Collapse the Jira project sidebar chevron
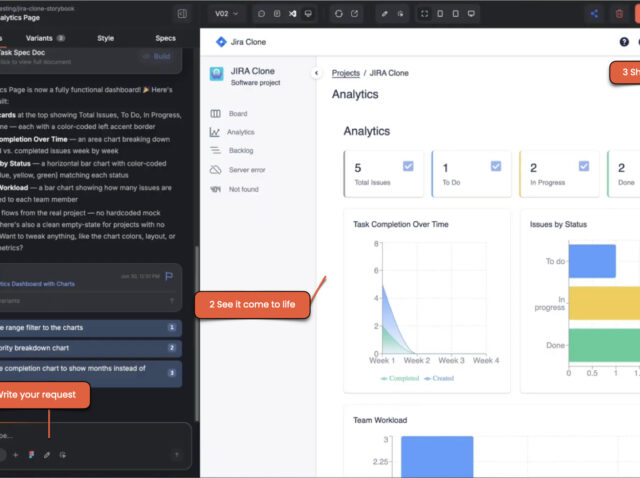The image size is (640, 478). click(316, 73)
